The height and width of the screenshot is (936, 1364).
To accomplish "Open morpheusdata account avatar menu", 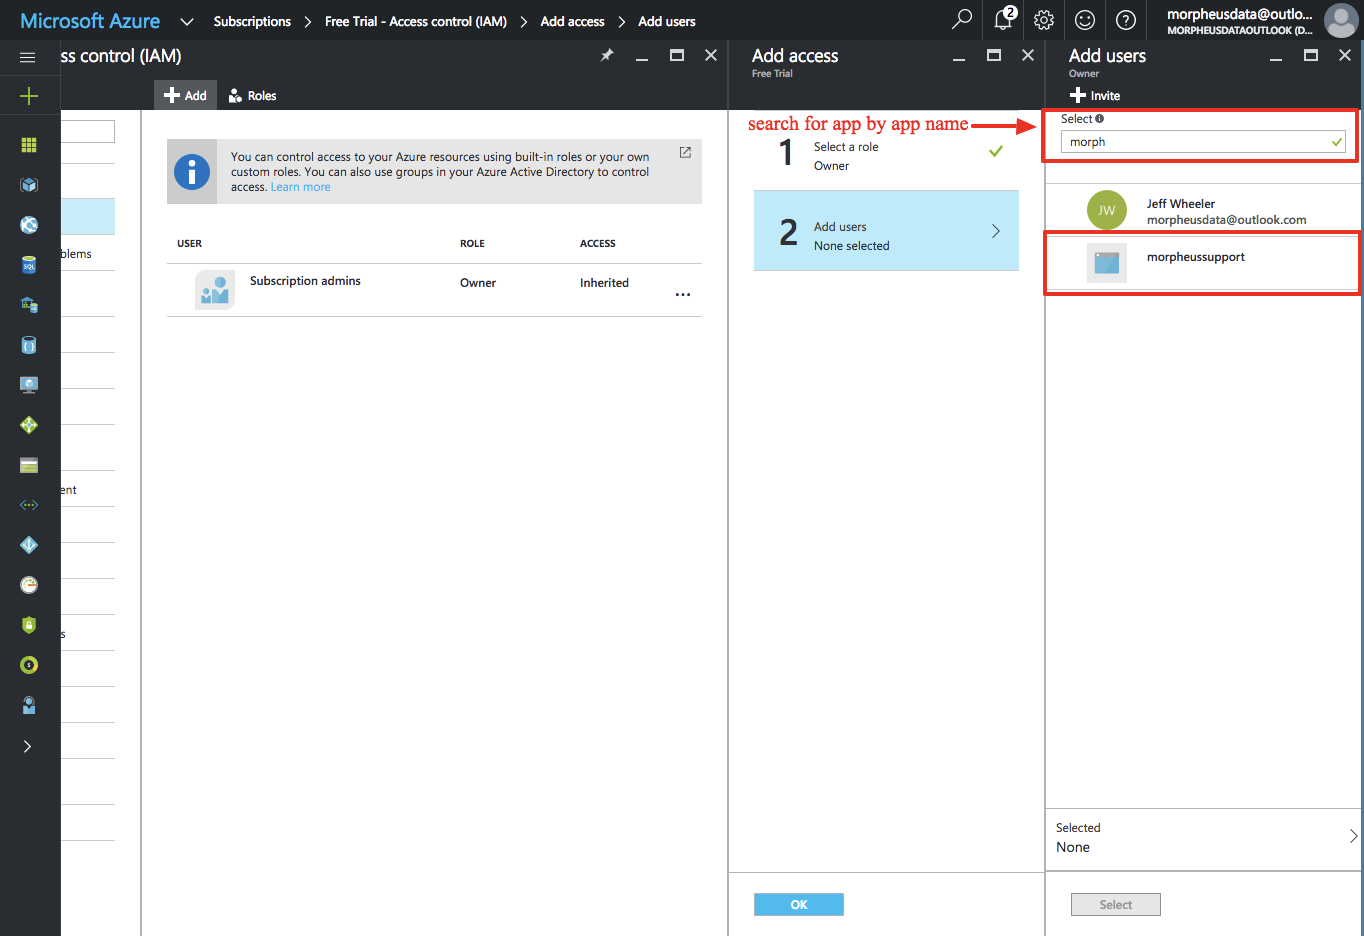I will (x=1341, y=20).
